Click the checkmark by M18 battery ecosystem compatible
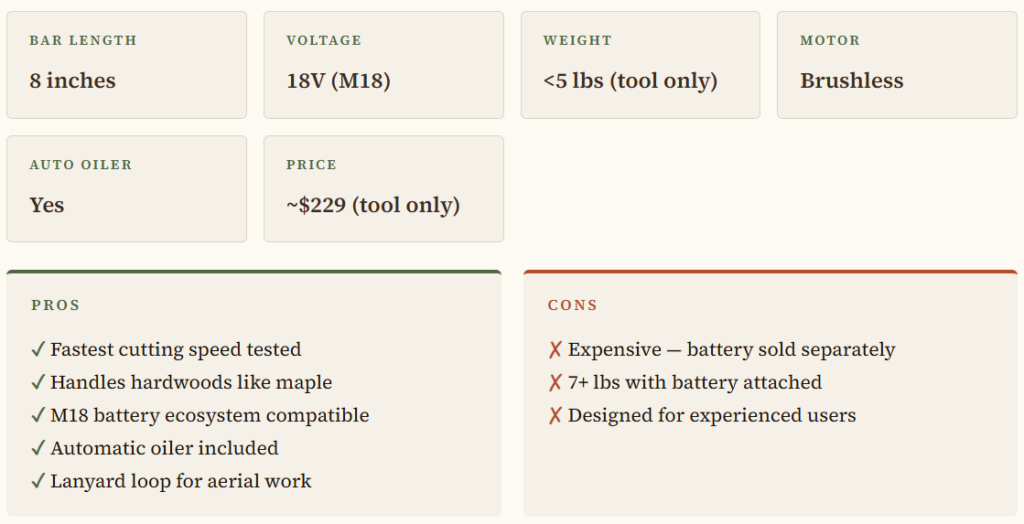Viewport: 1024px width, 524px height. (38, 416)
